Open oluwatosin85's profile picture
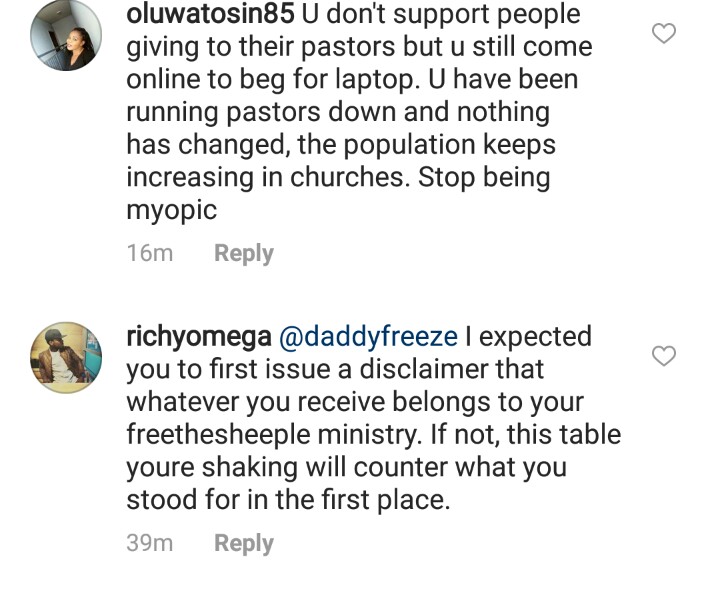714x593 pixels. coord(66,37)
